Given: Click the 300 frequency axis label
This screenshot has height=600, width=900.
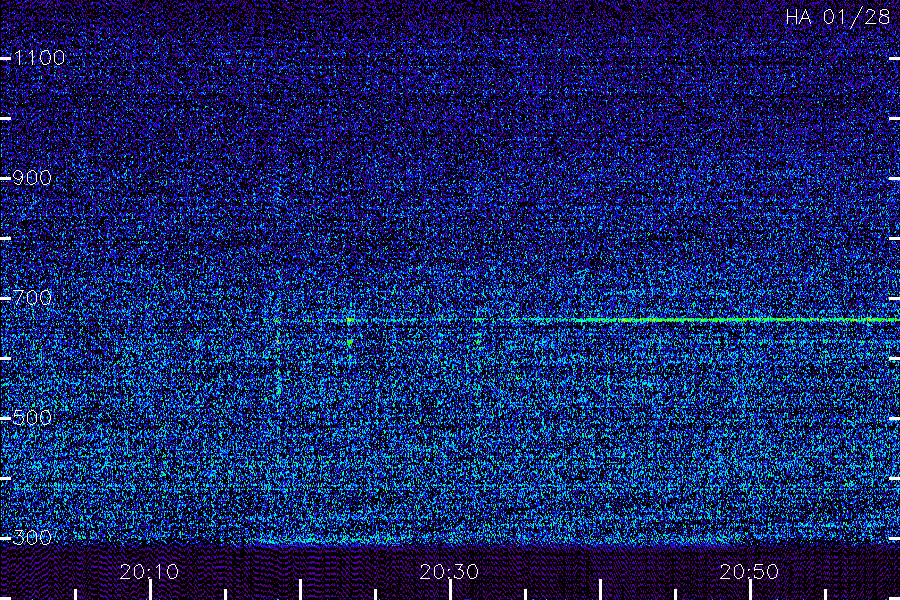Looking at the screenshot, I should point(32,537).
